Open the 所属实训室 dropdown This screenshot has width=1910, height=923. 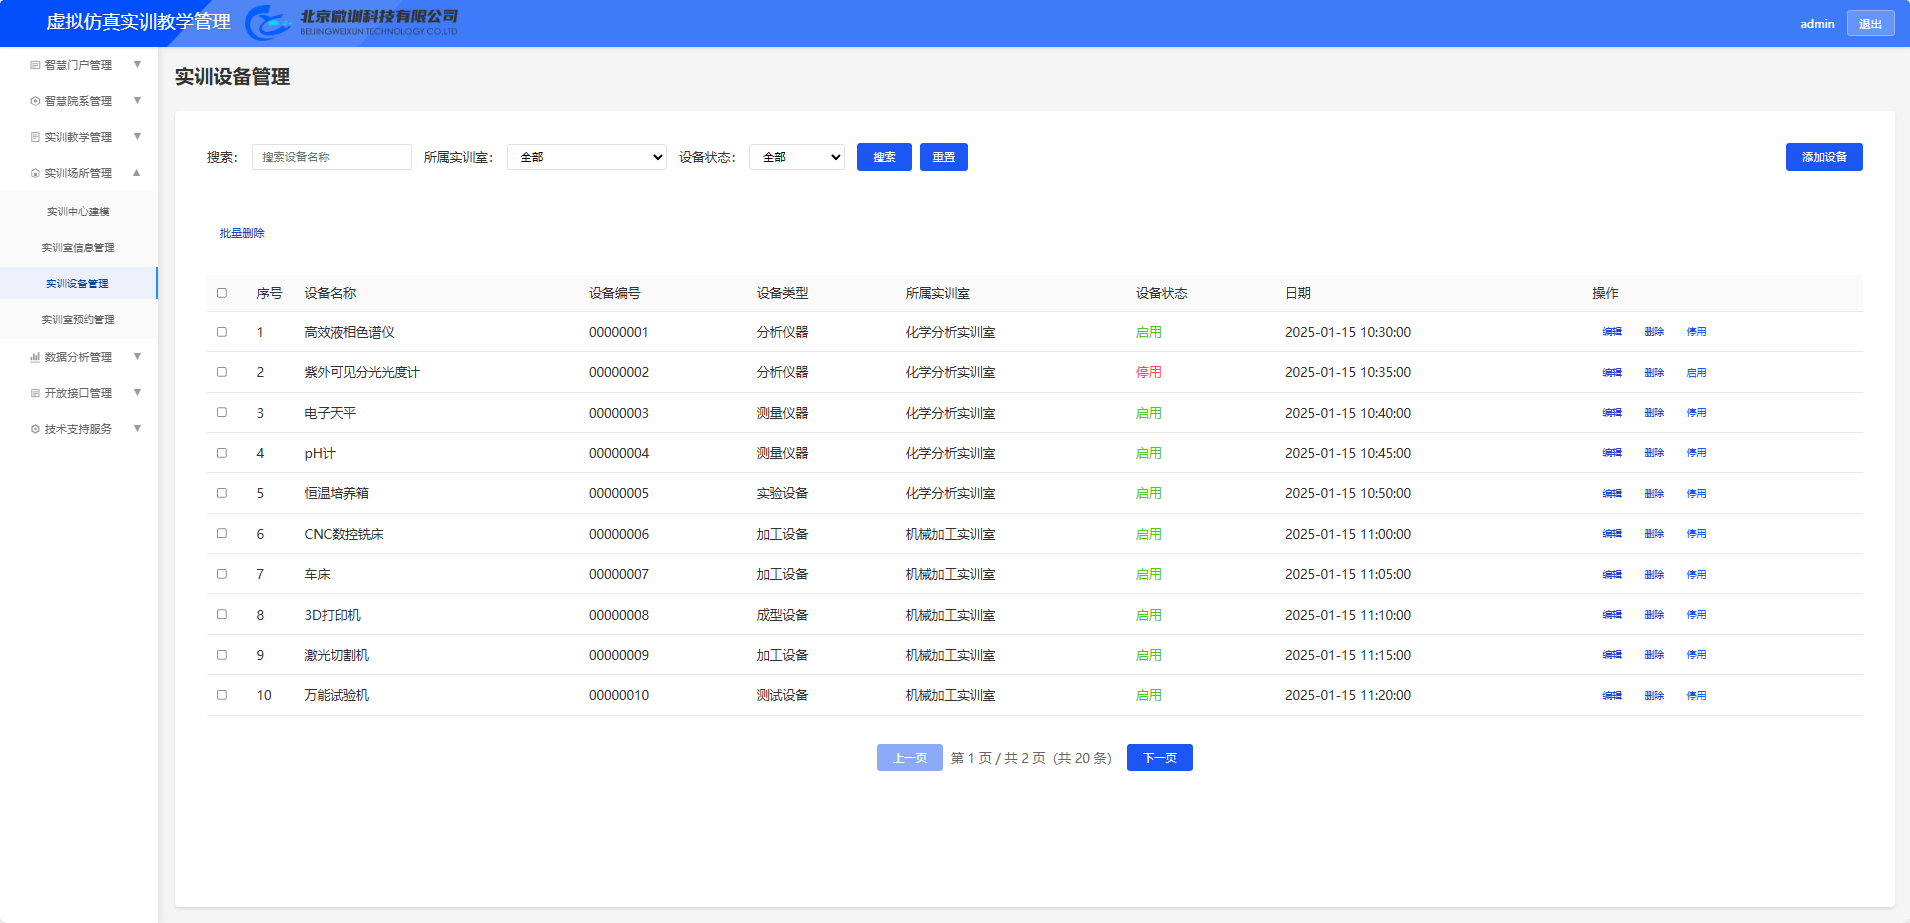click(586, 157)
